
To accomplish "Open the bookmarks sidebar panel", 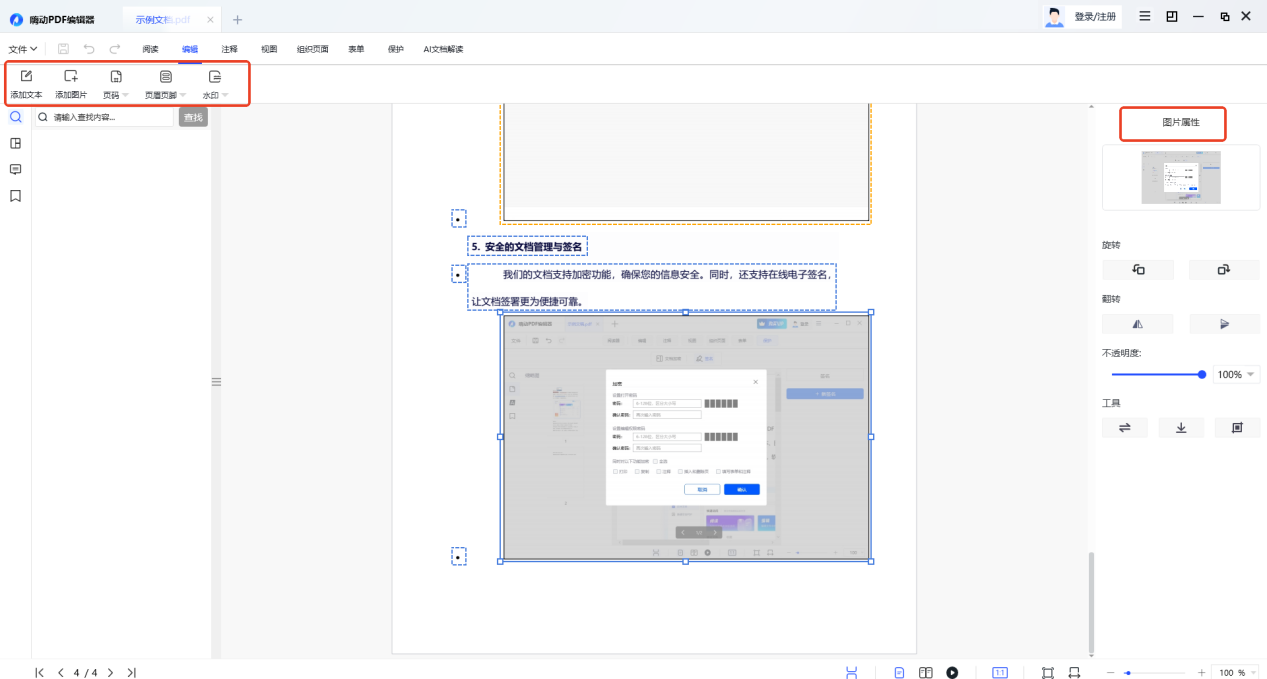I will pos(15,196).
